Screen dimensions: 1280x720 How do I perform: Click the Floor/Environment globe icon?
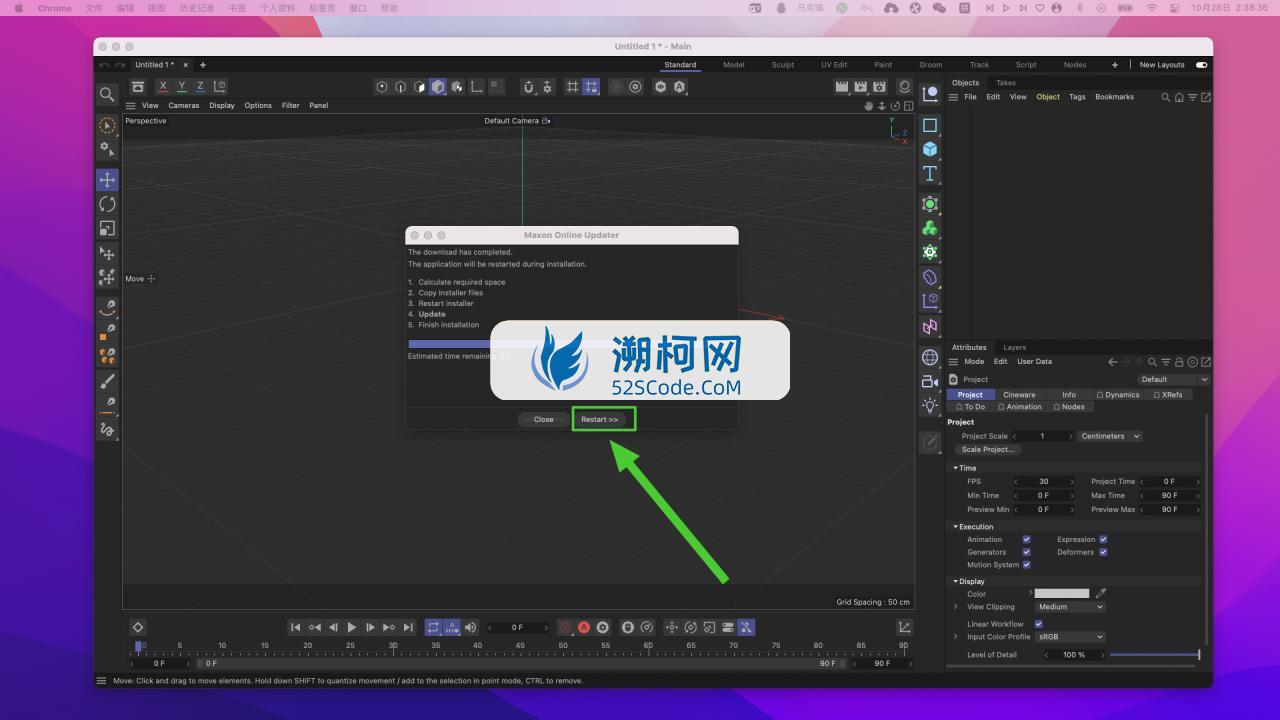click(x=930, y=357)
